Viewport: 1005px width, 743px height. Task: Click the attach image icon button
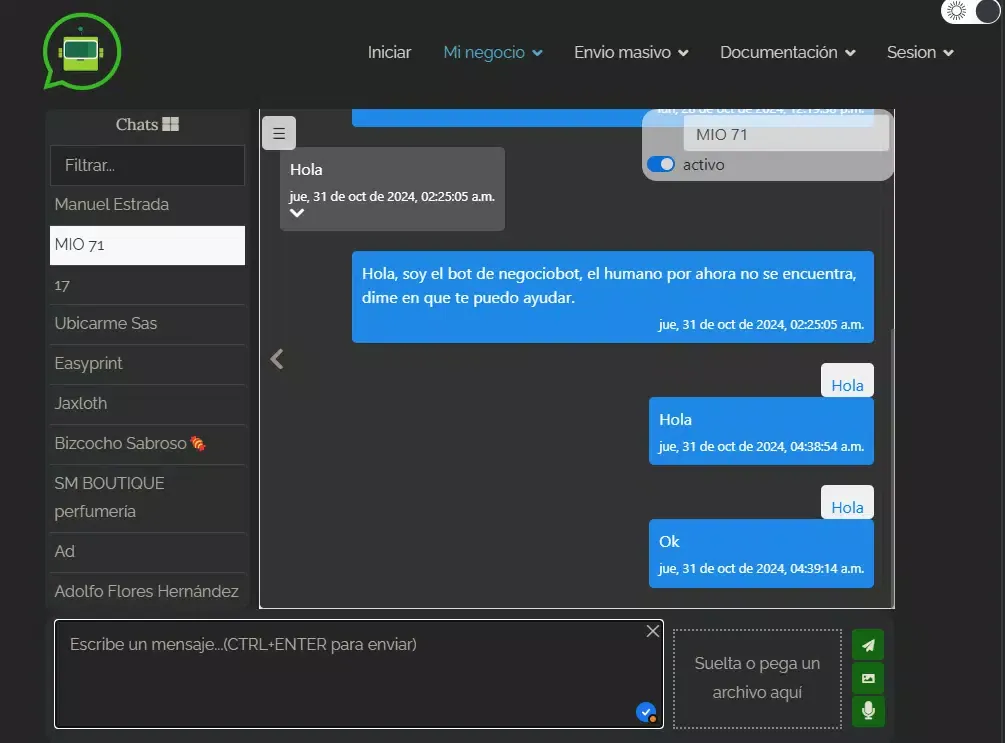tap(868, 678)
